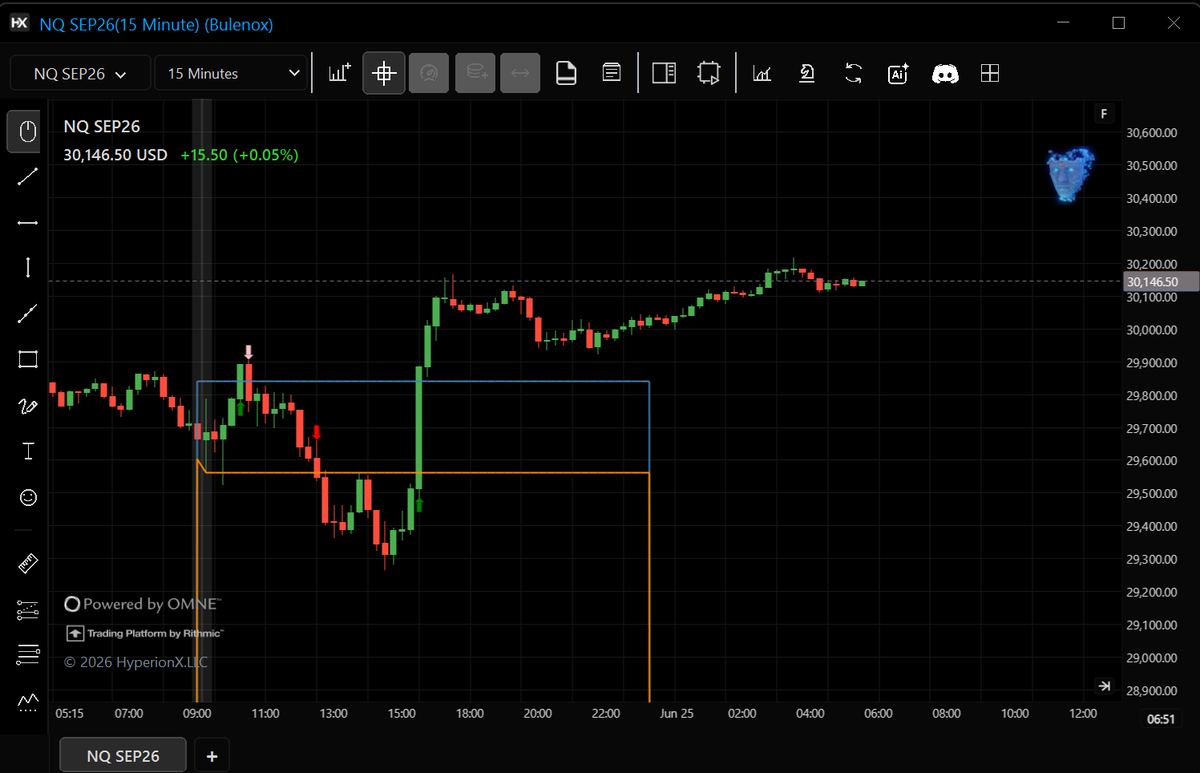
Task: Click the refresh sync arrows icon
Action: tap(853, 73)
